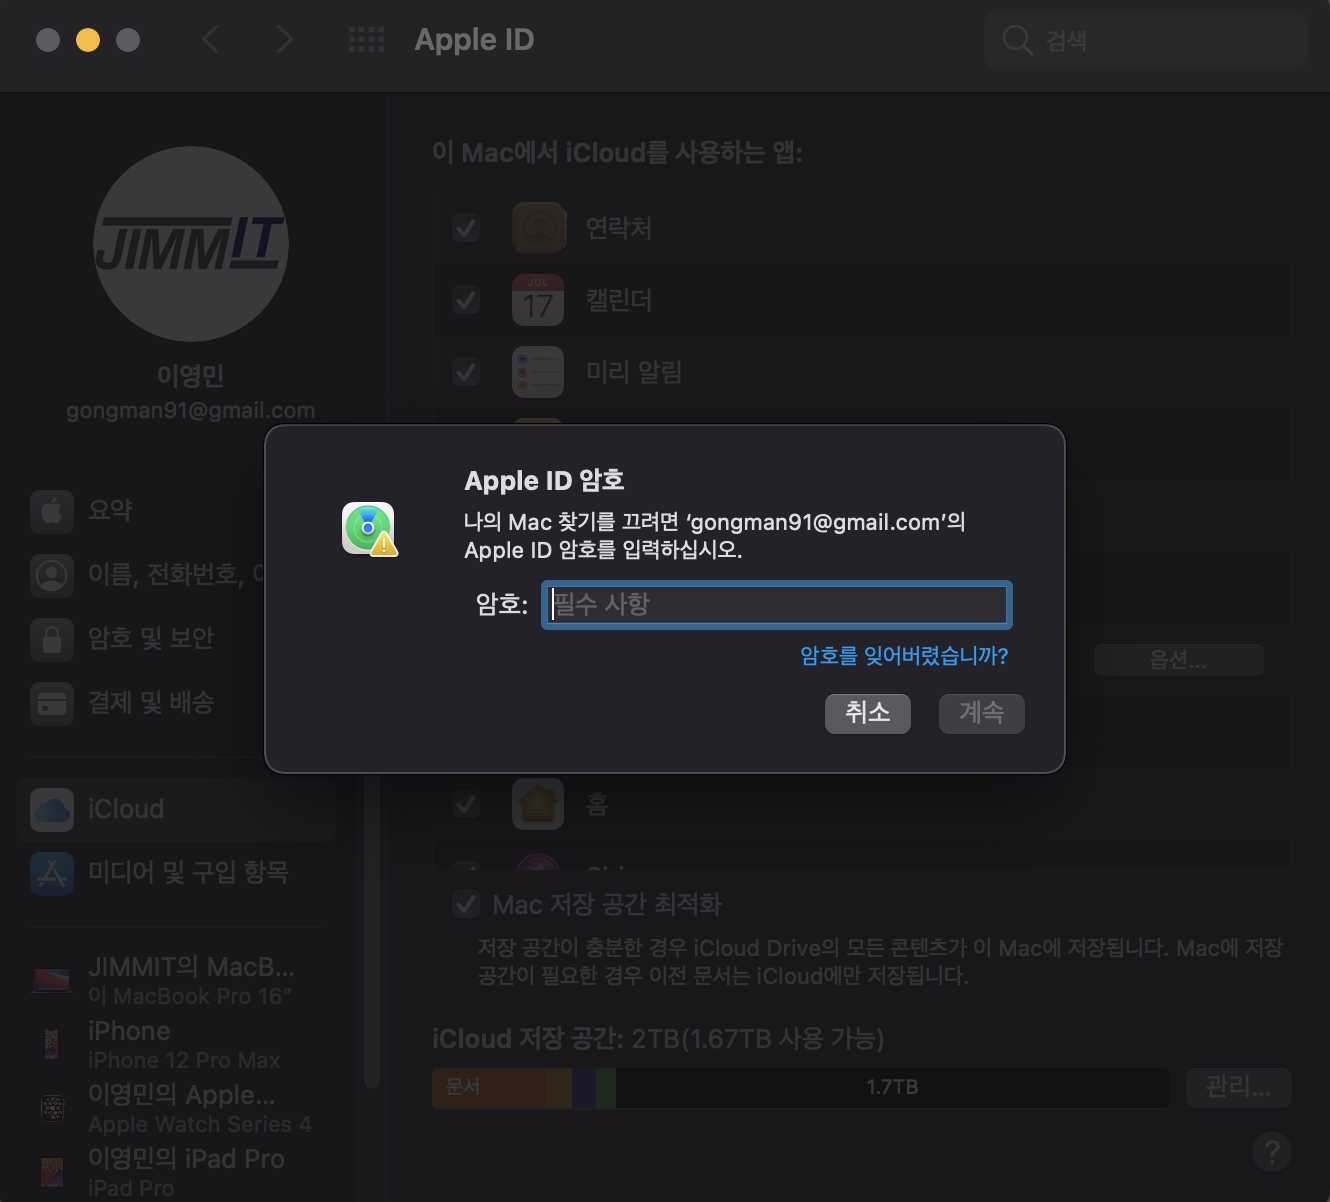Click the search magnifier icon
Image resolution: width=1330 pixels, height=1202 pixels.
pos(1017,40)
